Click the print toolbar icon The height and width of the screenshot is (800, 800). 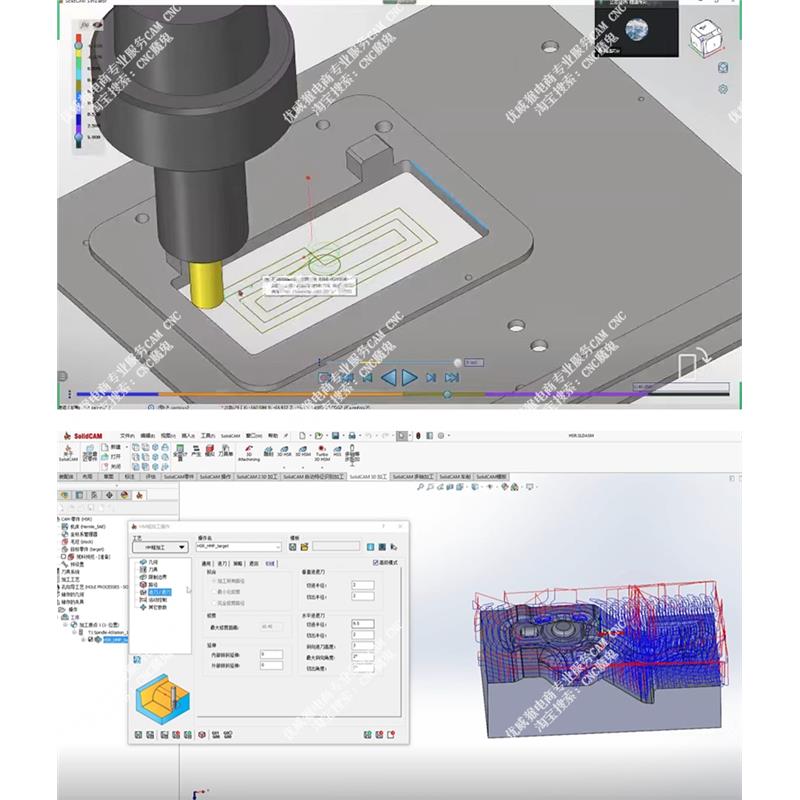click(x=352, y=436)
